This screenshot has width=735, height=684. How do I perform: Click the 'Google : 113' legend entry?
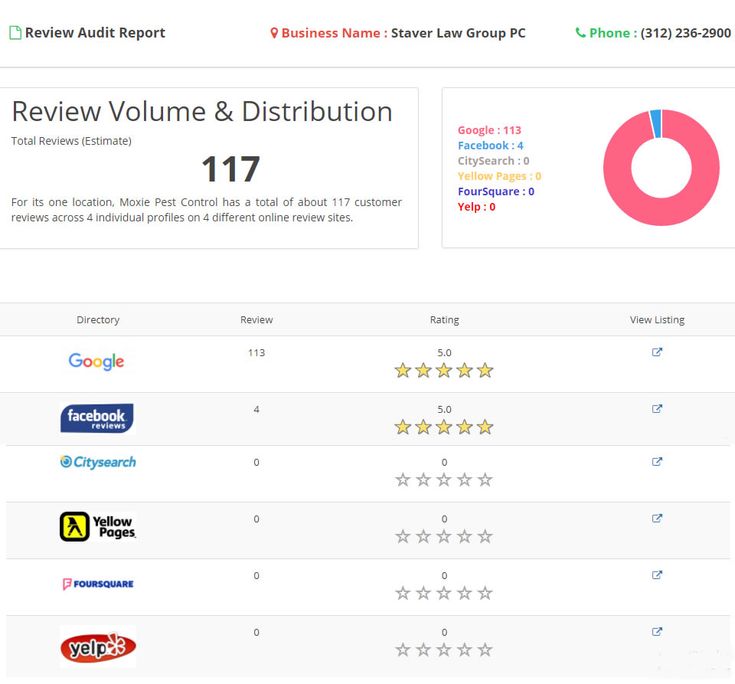pos(489,130)
